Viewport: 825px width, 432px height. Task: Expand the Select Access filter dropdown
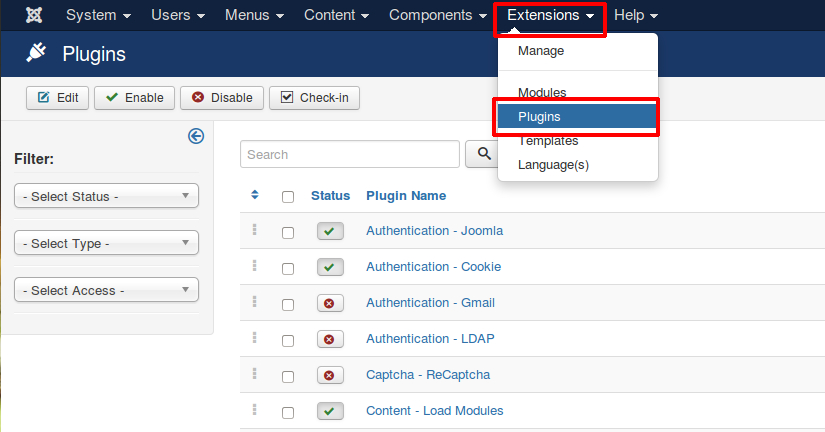106,290
